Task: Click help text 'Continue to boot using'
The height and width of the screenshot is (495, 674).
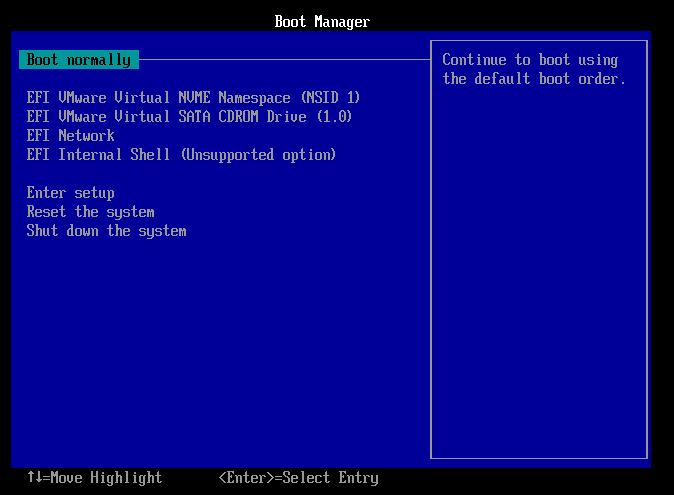Action: (530, 60)
